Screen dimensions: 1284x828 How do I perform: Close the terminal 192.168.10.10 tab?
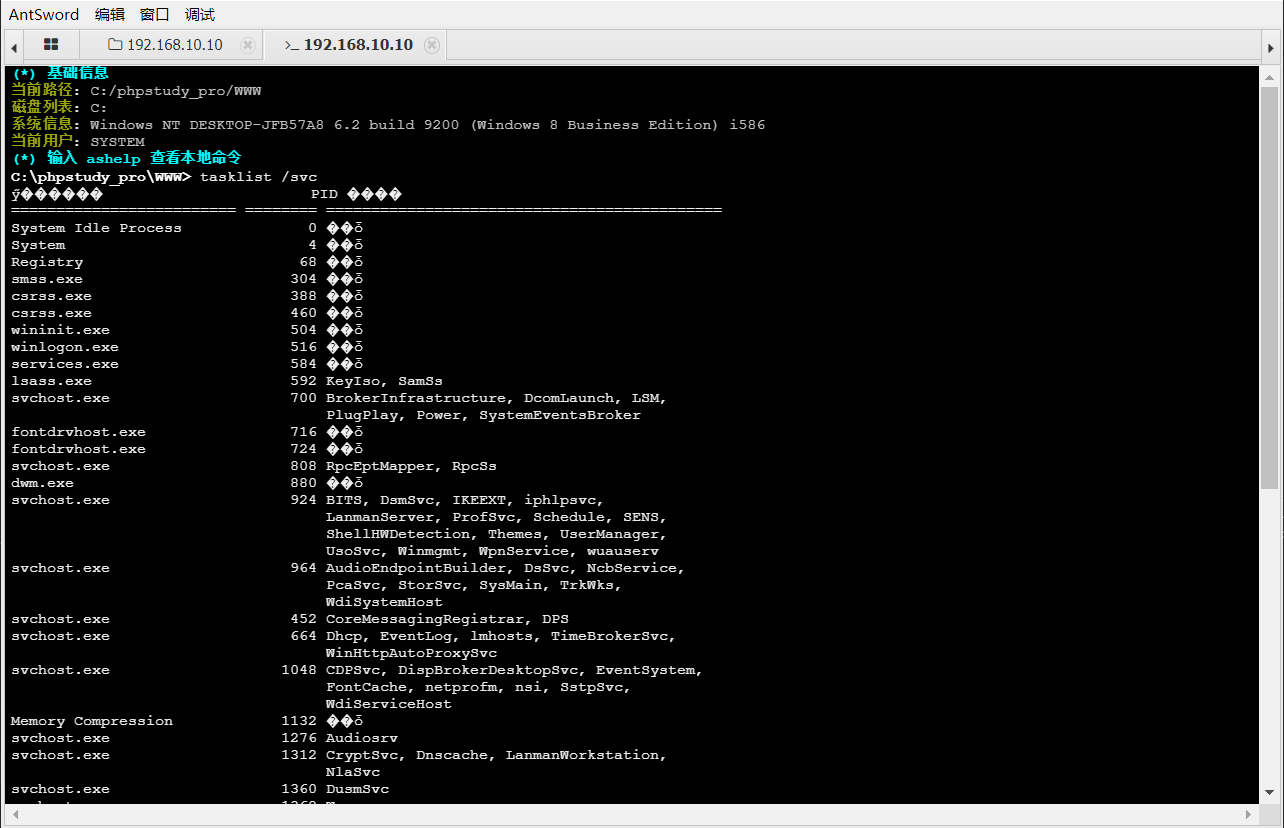coord(431,45)
